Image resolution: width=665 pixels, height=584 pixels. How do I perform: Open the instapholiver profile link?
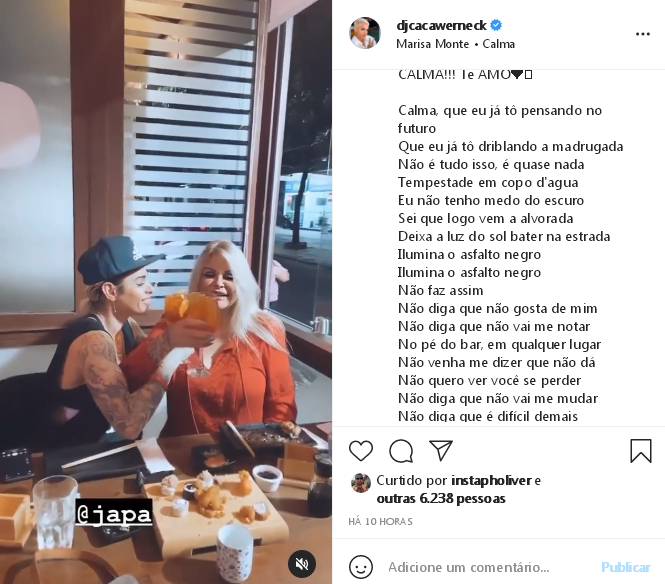click(491, 481)
